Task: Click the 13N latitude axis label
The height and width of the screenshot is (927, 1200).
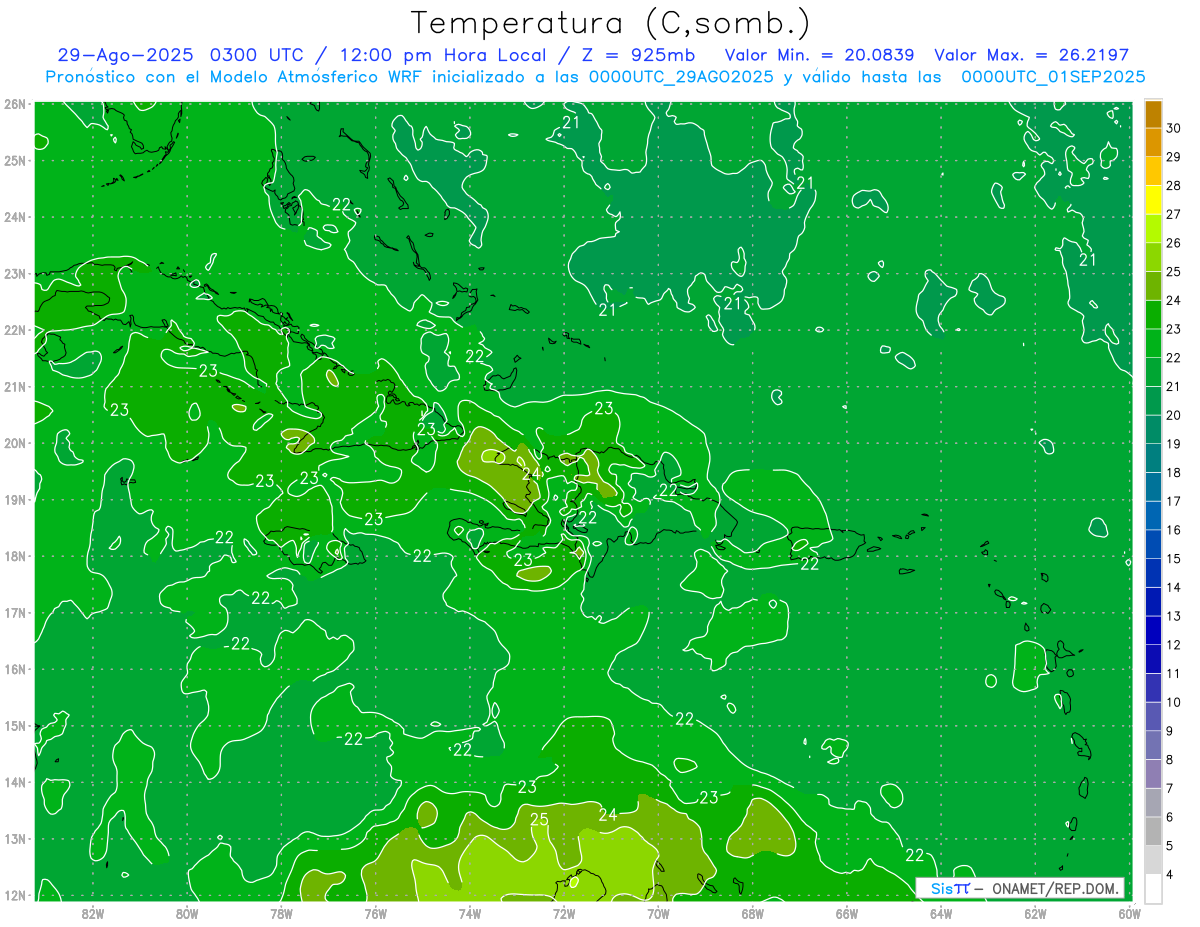Action: click(17, 838)
